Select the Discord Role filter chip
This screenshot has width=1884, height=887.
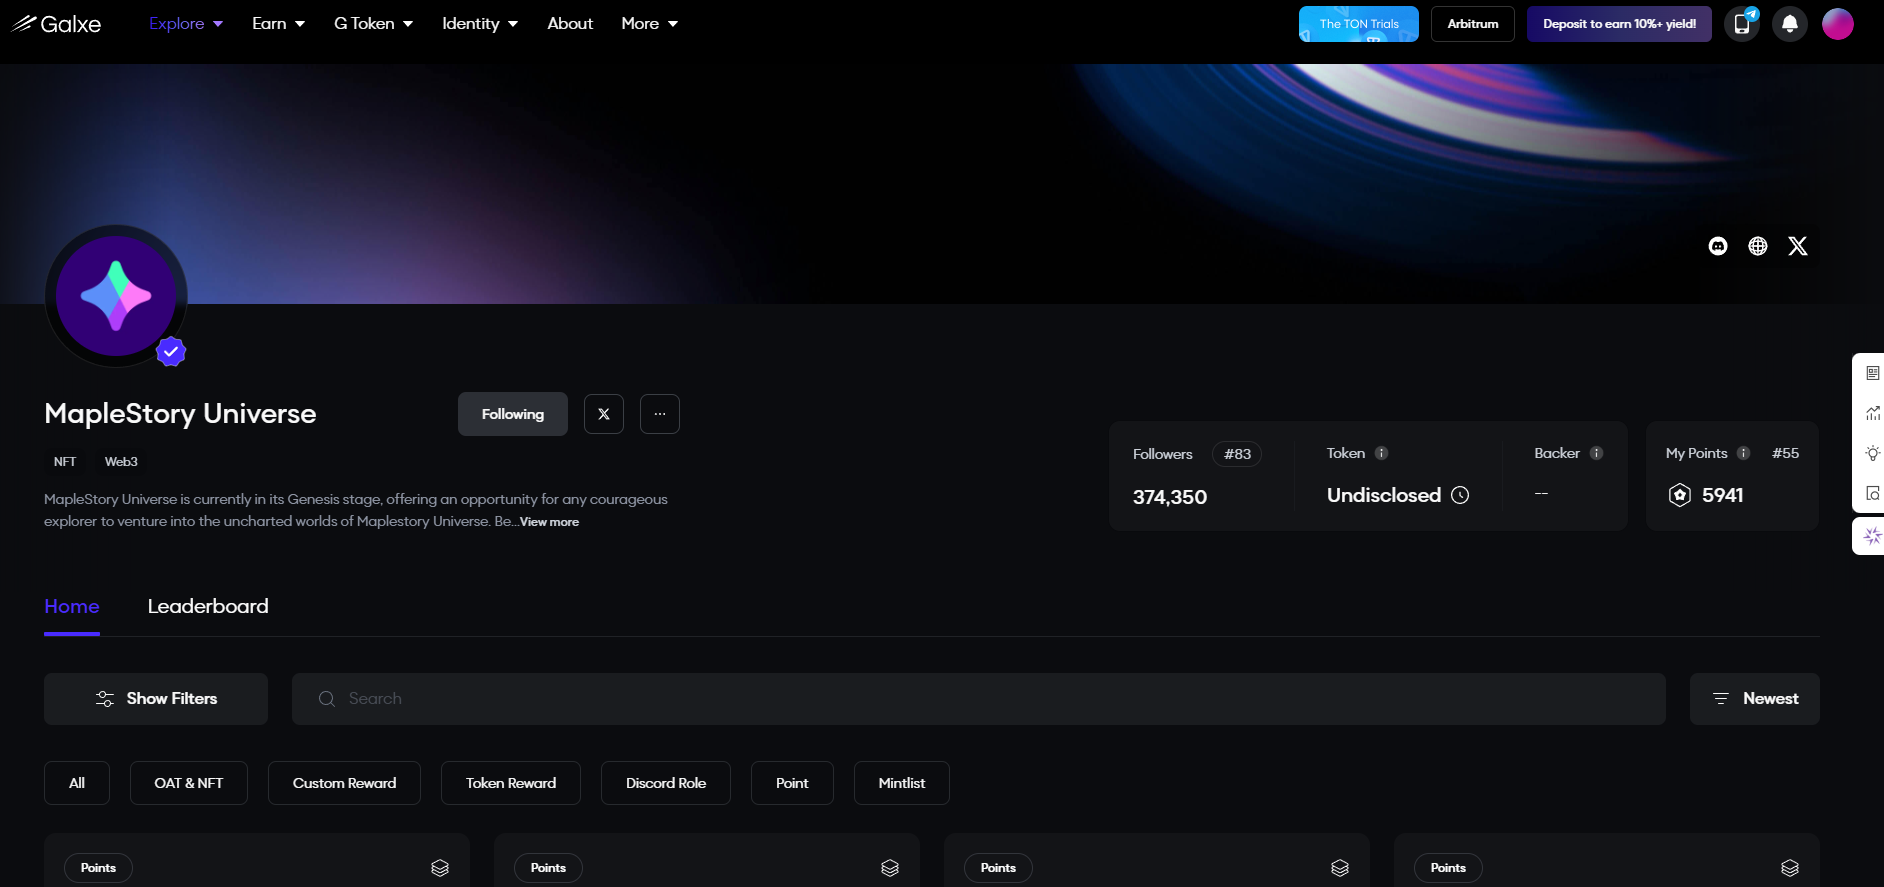click(x=666, y=783)
